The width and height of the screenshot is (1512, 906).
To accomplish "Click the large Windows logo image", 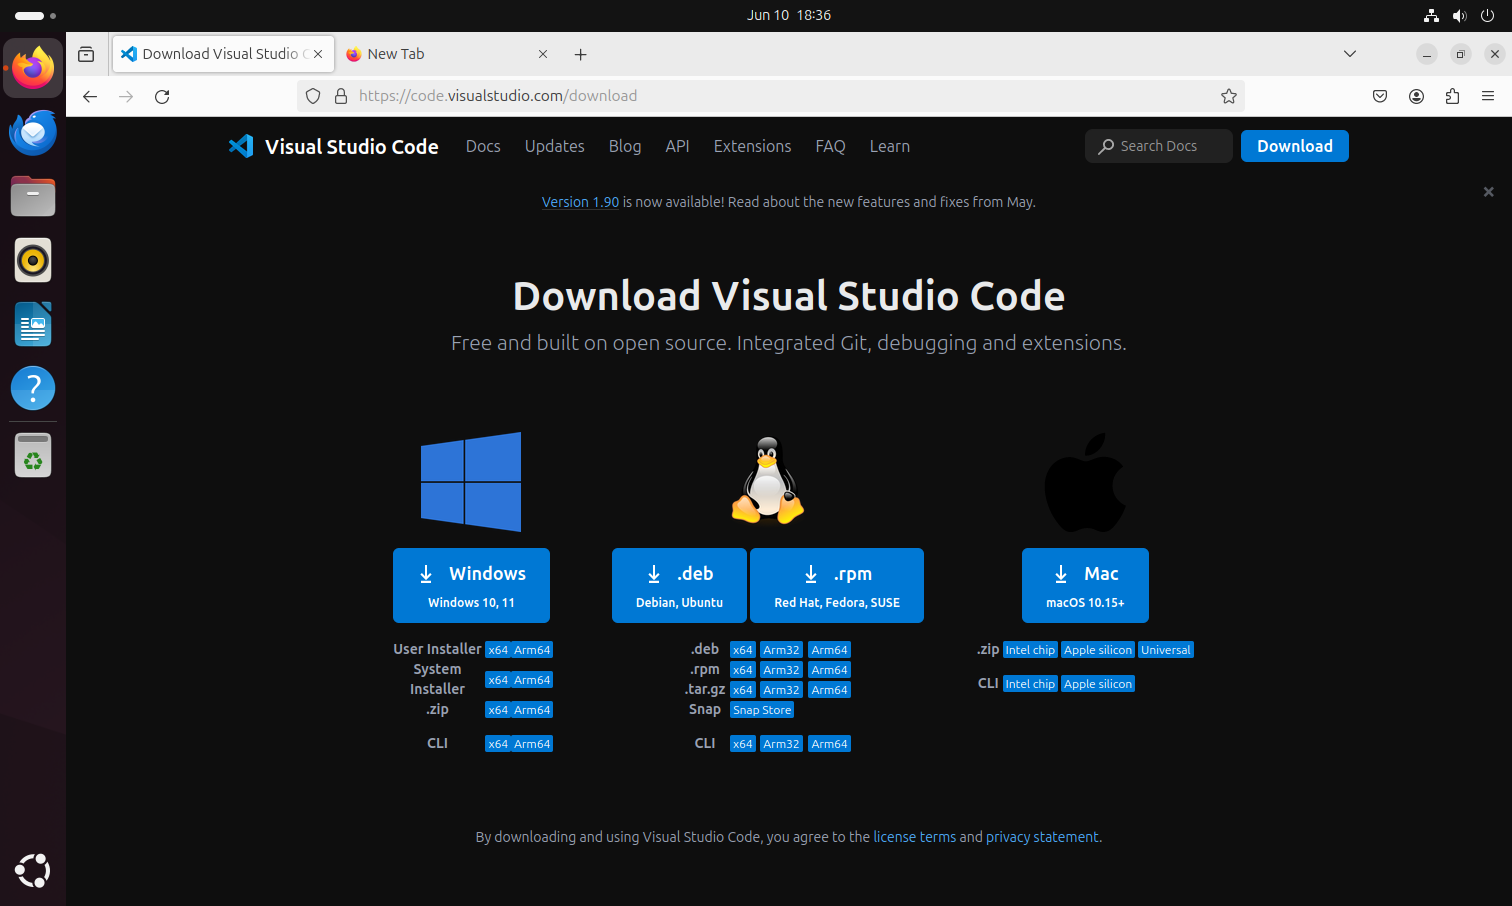I will coord(471,481).
